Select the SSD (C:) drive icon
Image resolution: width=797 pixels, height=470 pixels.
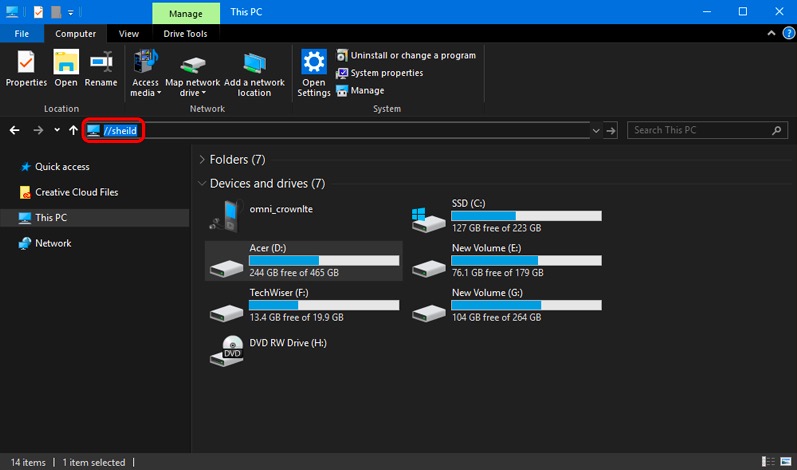(428, 220)
